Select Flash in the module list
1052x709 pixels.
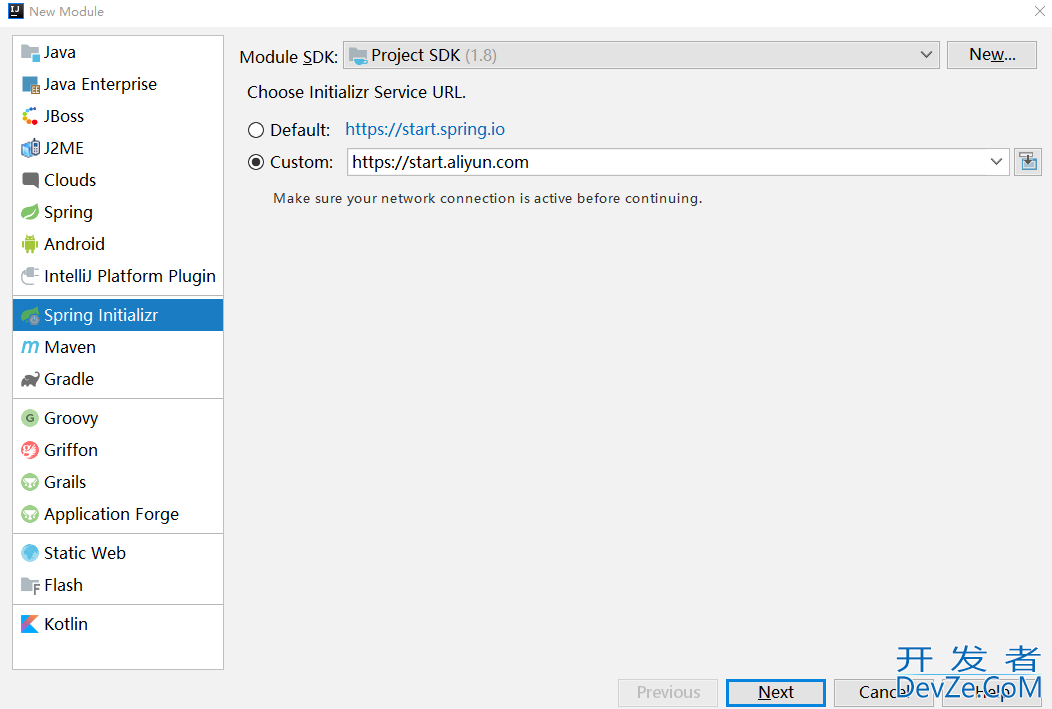pos(118,585)
